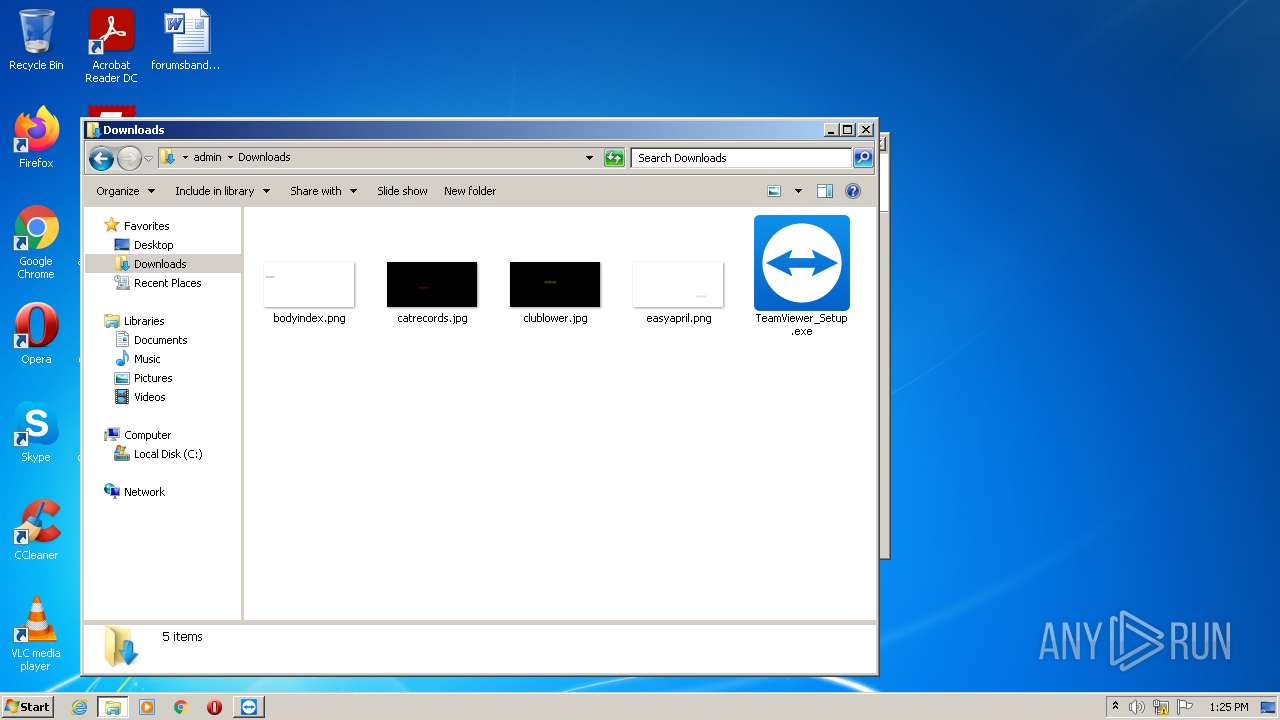
Task: Toggle the preview pane button
Action: tap(825, 191)
